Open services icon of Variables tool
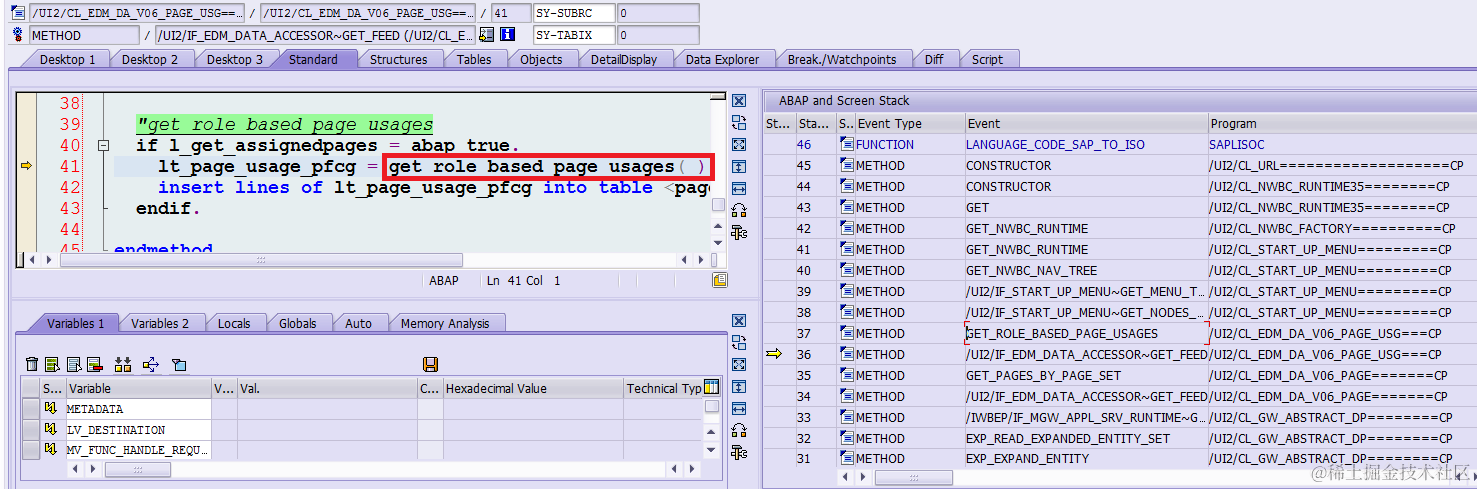Screen dimensions: 1477x489 click(x=739, y=431)
